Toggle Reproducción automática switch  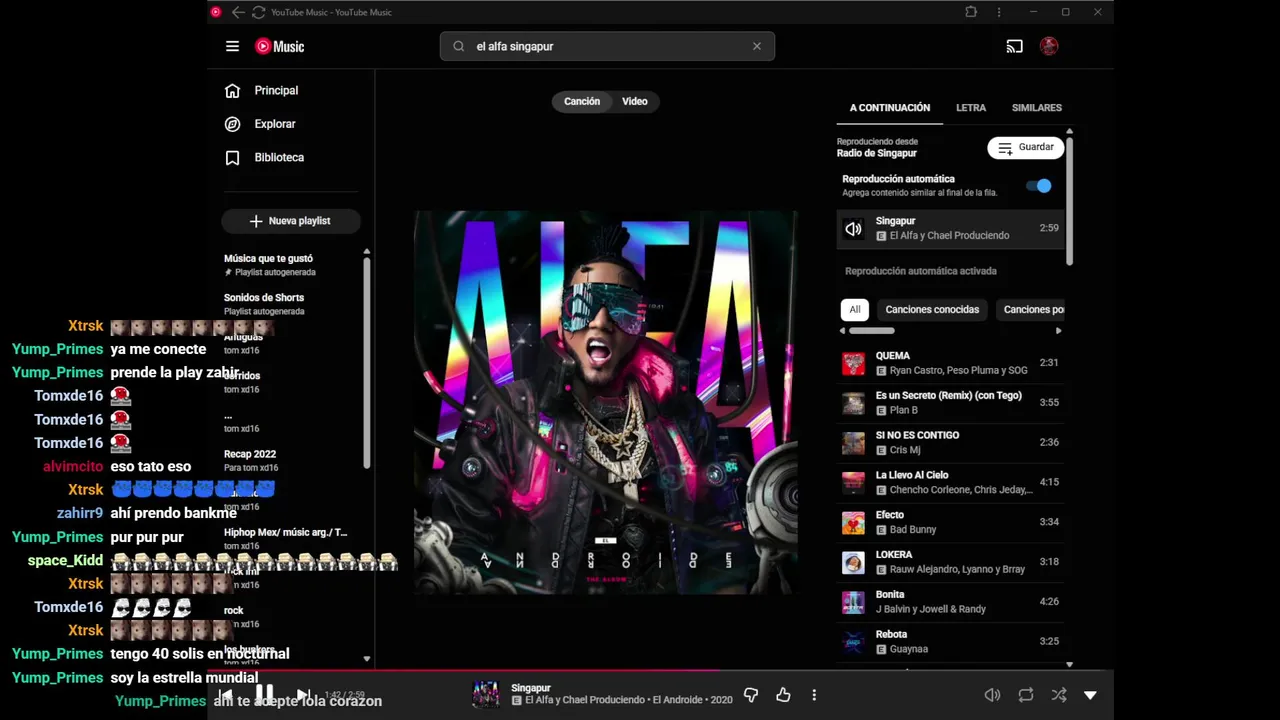coord(1039,186)
